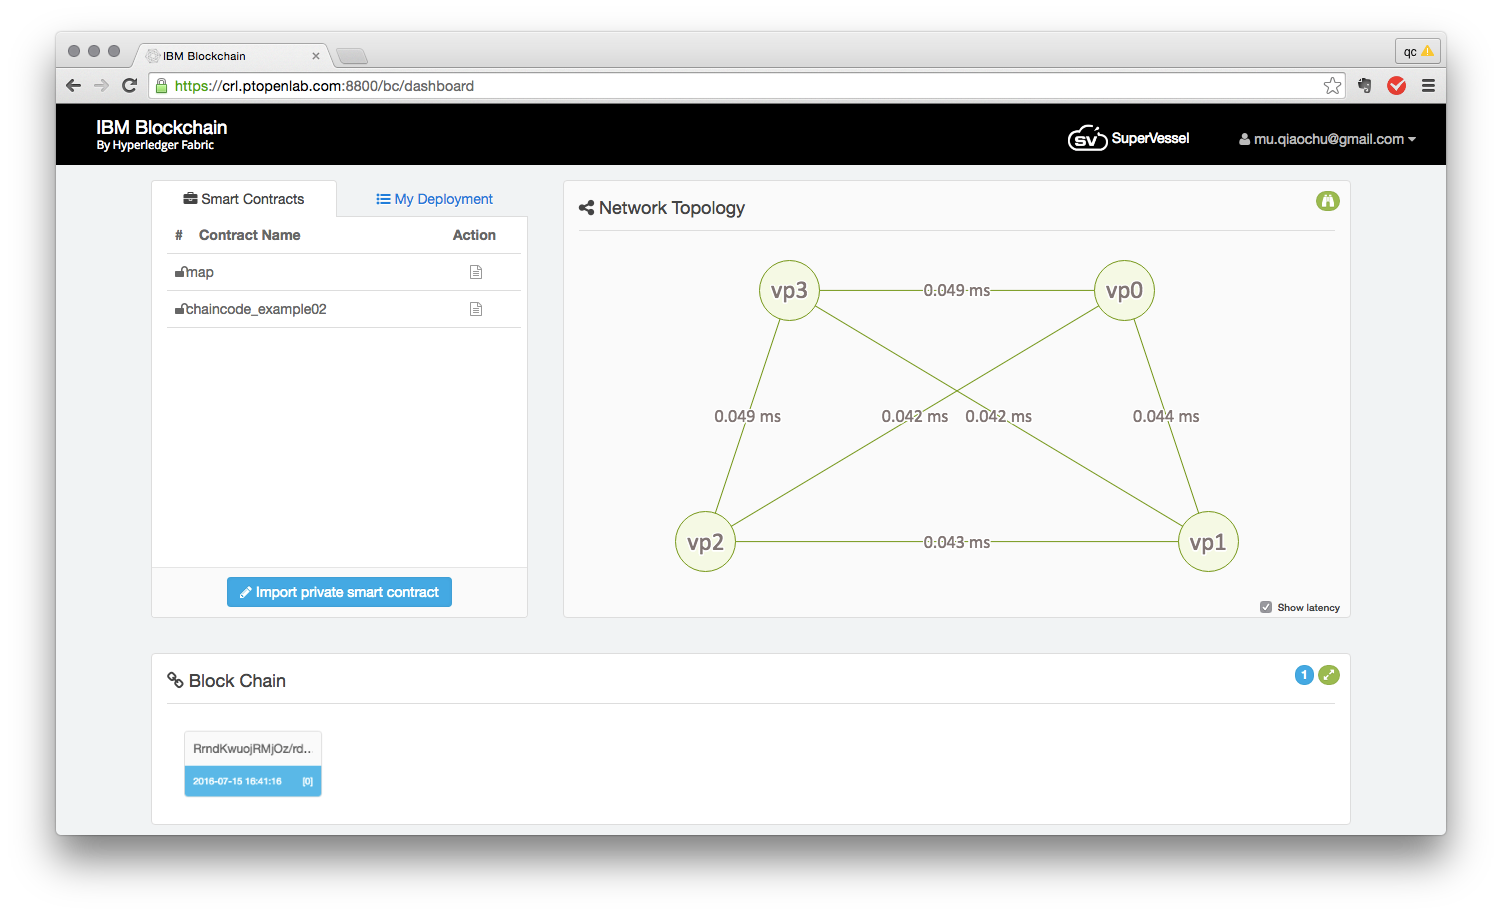Image resolution: width=1502 pixels, height=915 pixels.
Task: Select the vp2 node
Action: click(x=705, y=542)
